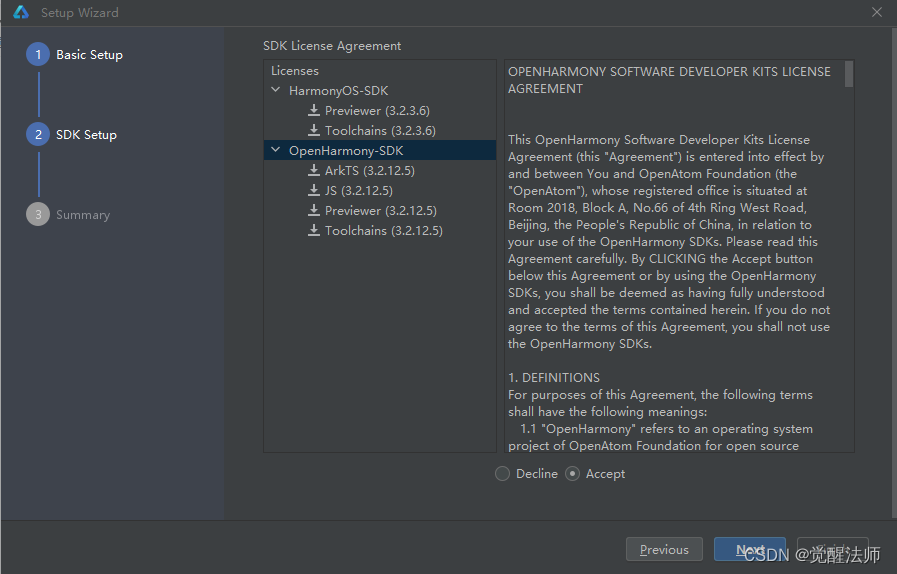Select Toolchains (3.2.3.6) license item
Image resolution: width=897 pixels, height=574 pixels.
coord(380,130)
